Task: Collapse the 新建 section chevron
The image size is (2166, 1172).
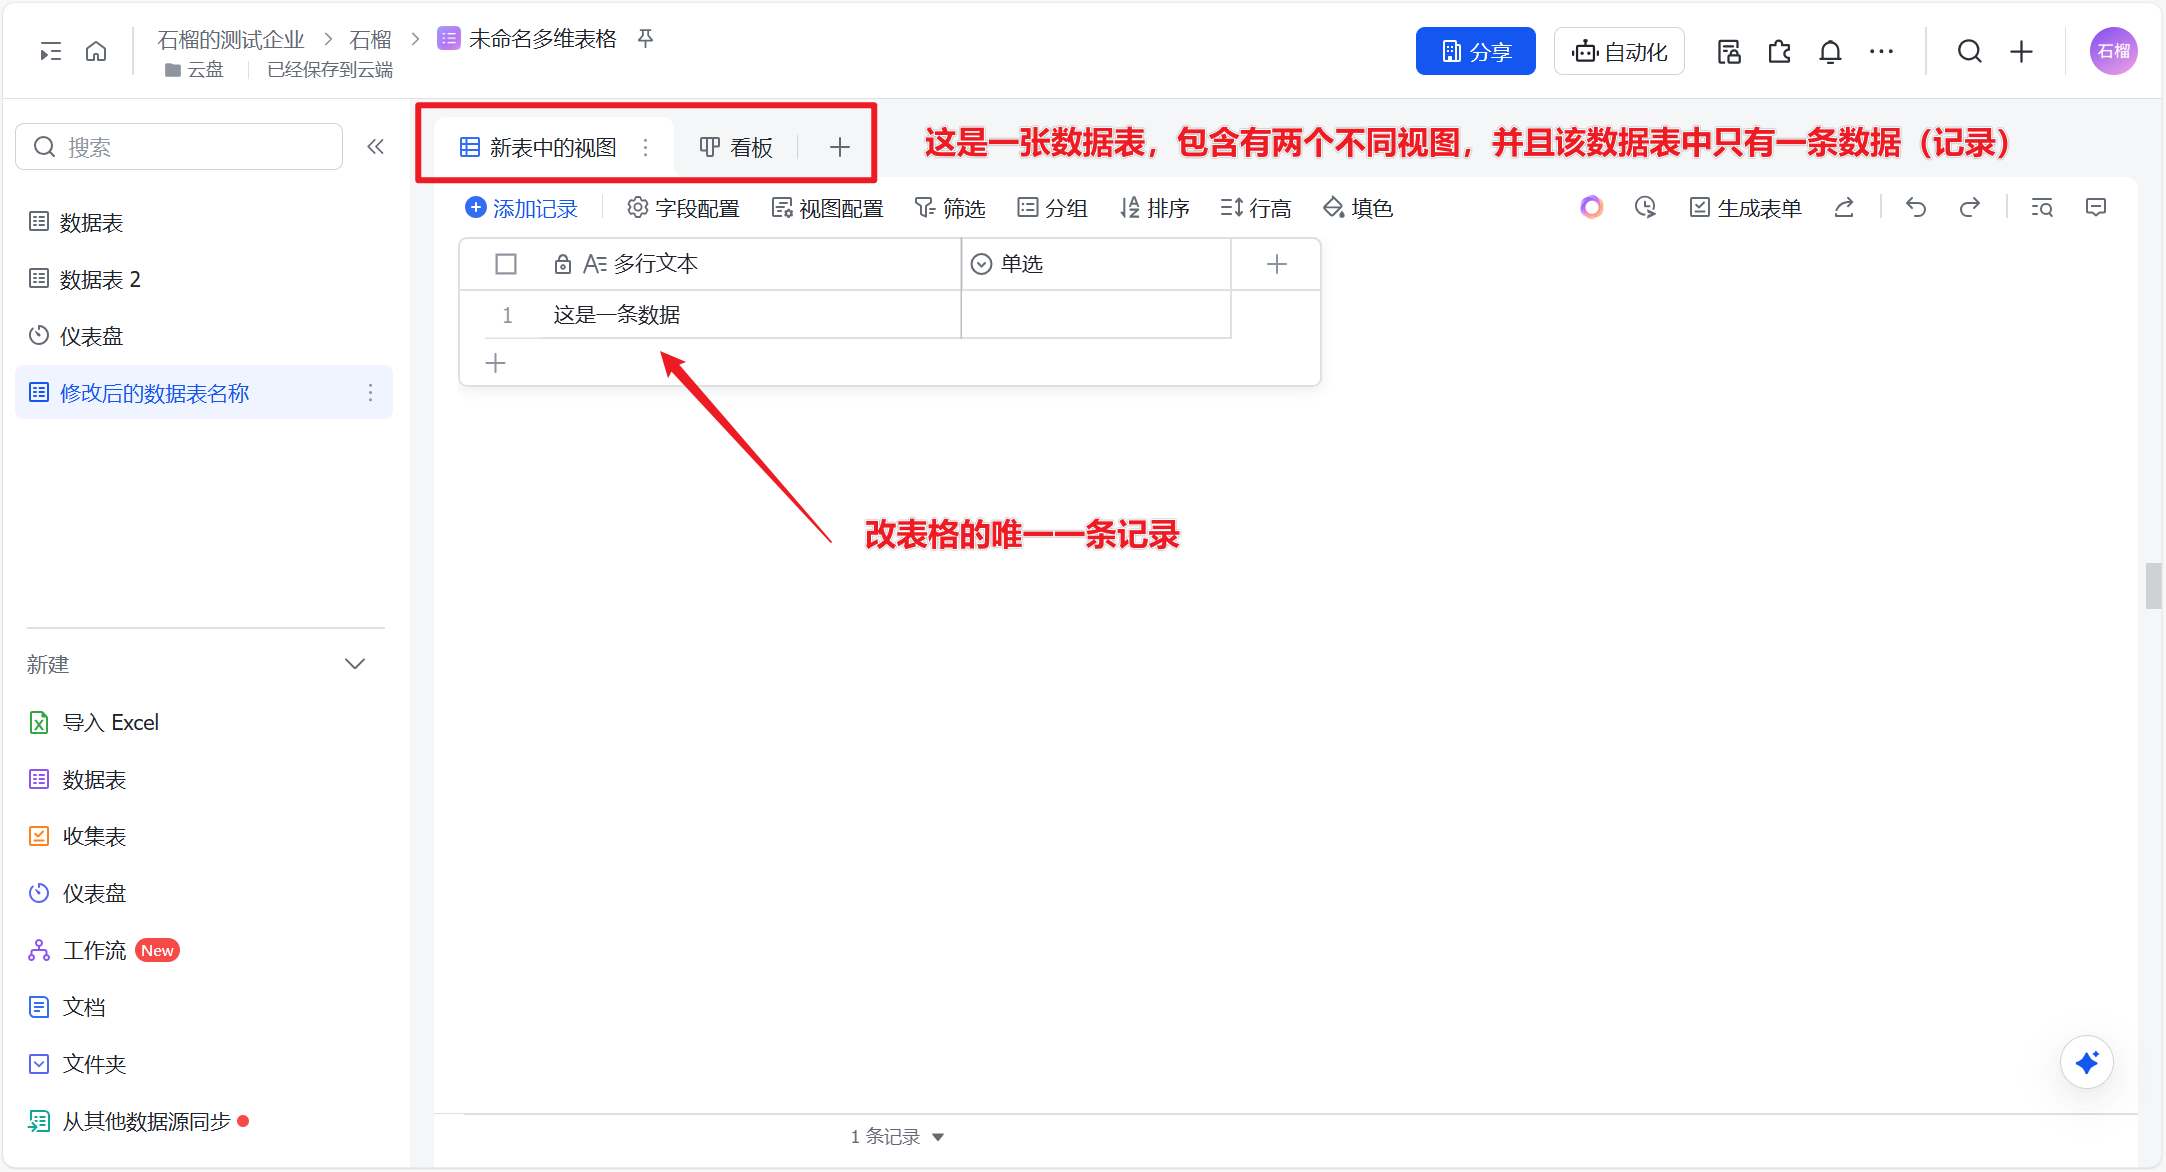Action: (355, 664)
